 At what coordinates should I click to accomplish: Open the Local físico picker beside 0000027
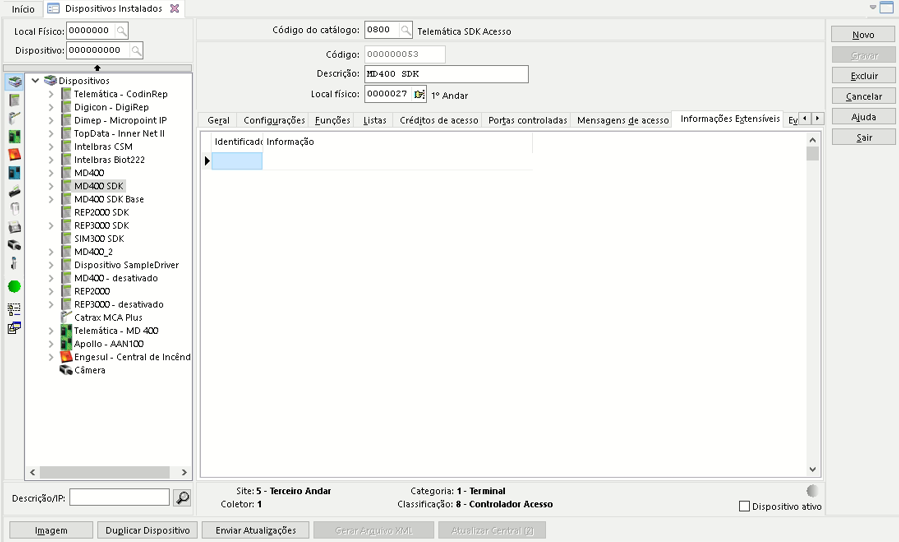click(x=419, y=95)
